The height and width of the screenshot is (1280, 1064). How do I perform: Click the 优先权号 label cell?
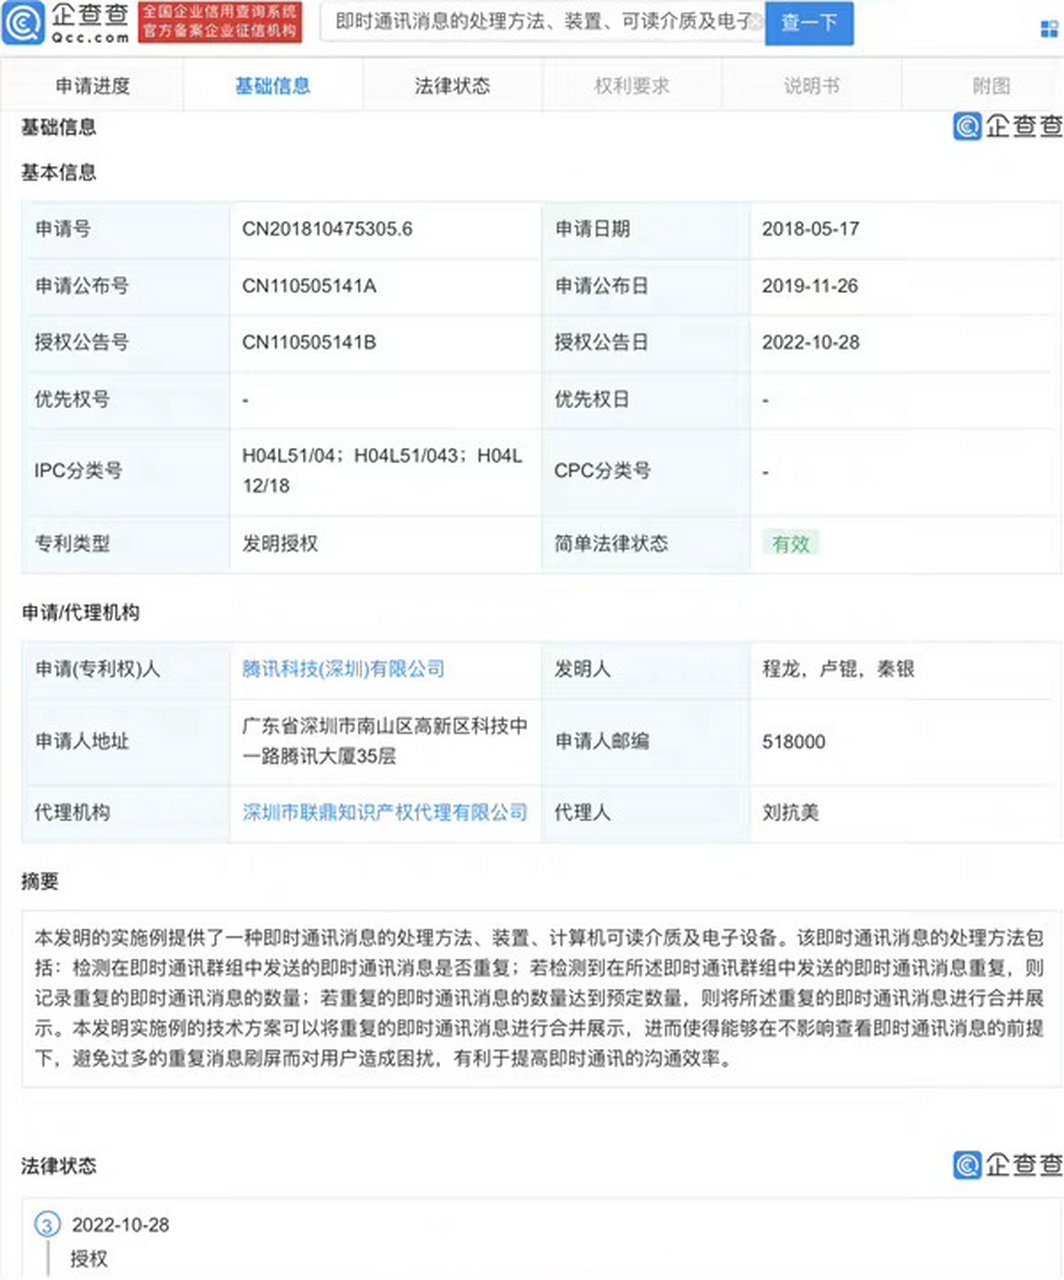pos(126,399)
